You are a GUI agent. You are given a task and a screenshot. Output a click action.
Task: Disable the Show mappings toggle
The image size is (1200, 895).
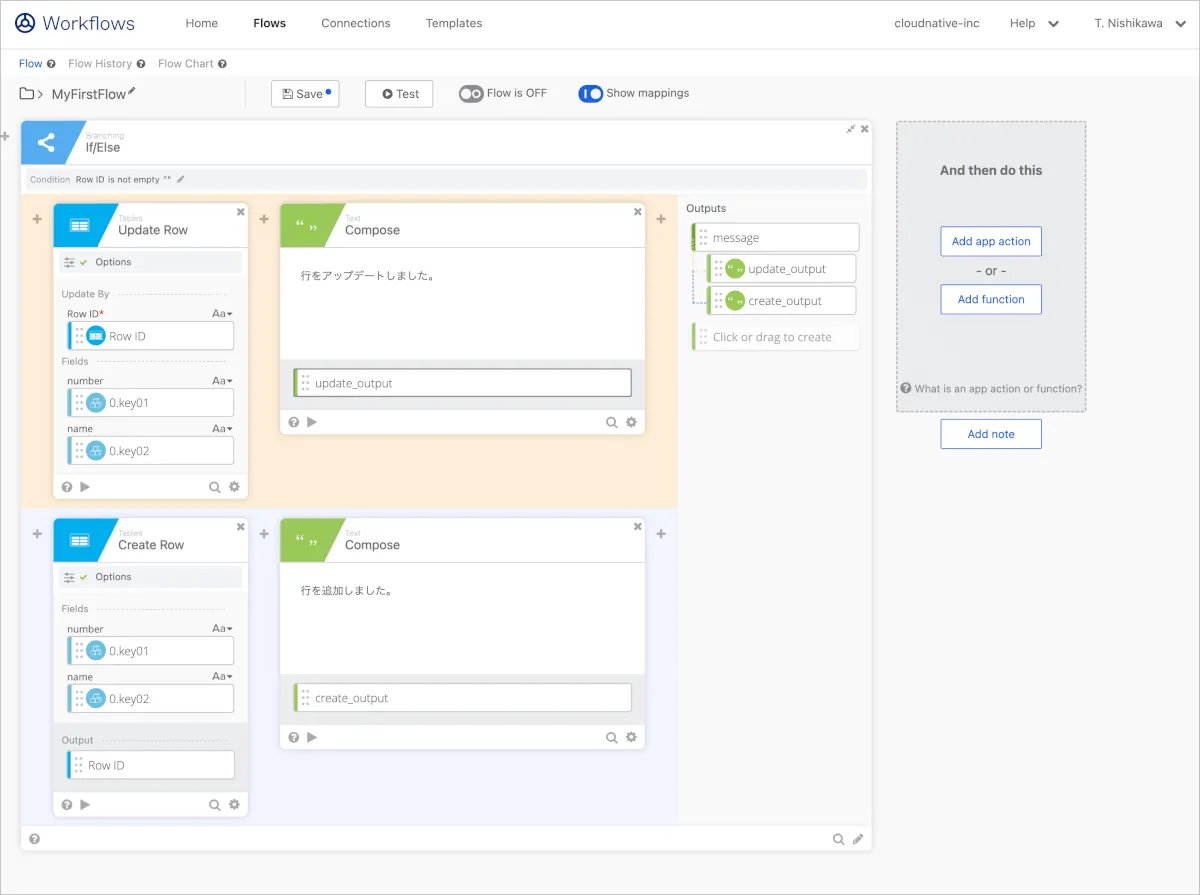[590, 94]
